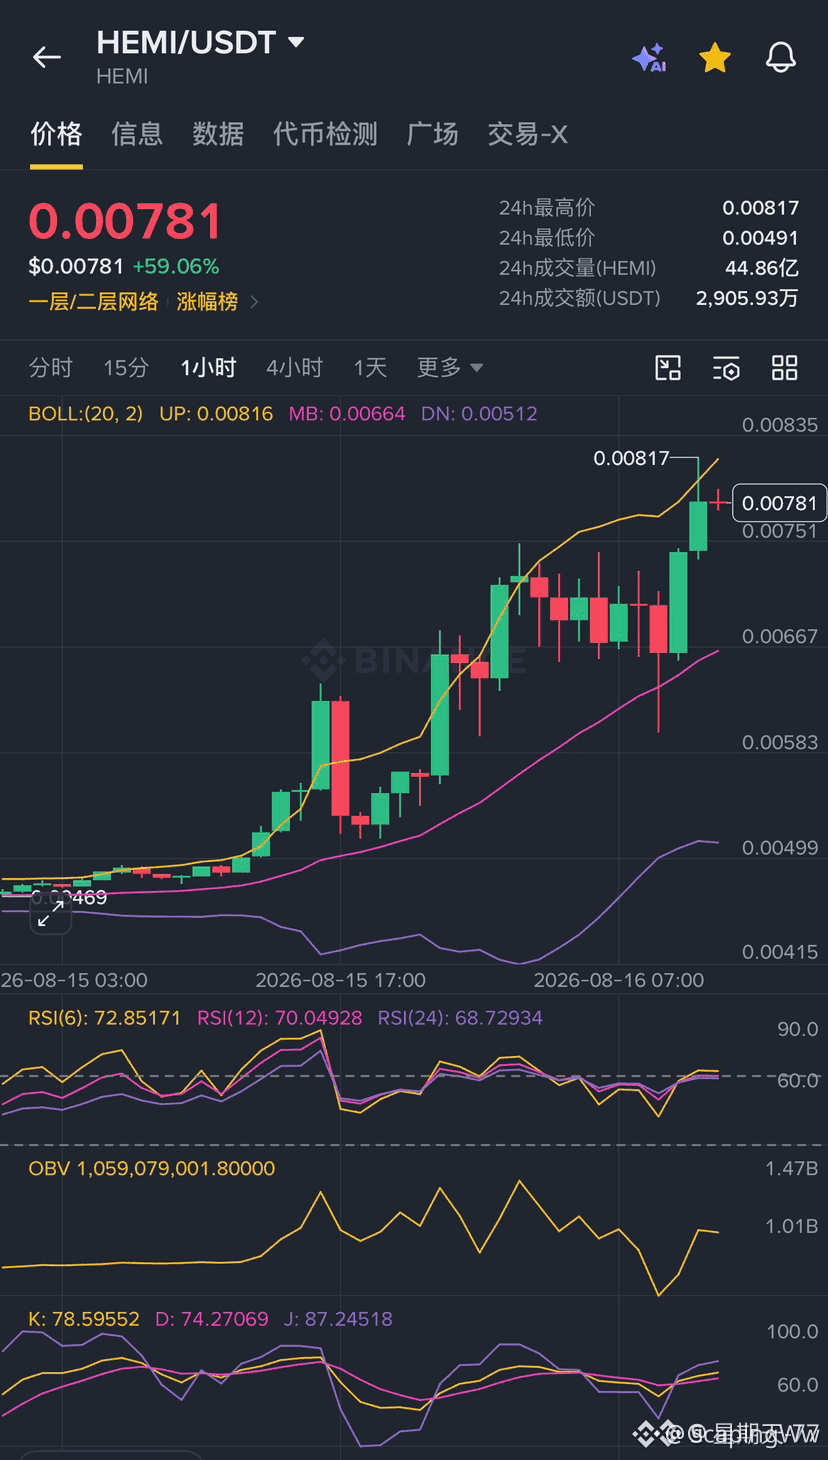Open the 代币检测 tab
This screenshot has width=828, height=1460.
326,134
